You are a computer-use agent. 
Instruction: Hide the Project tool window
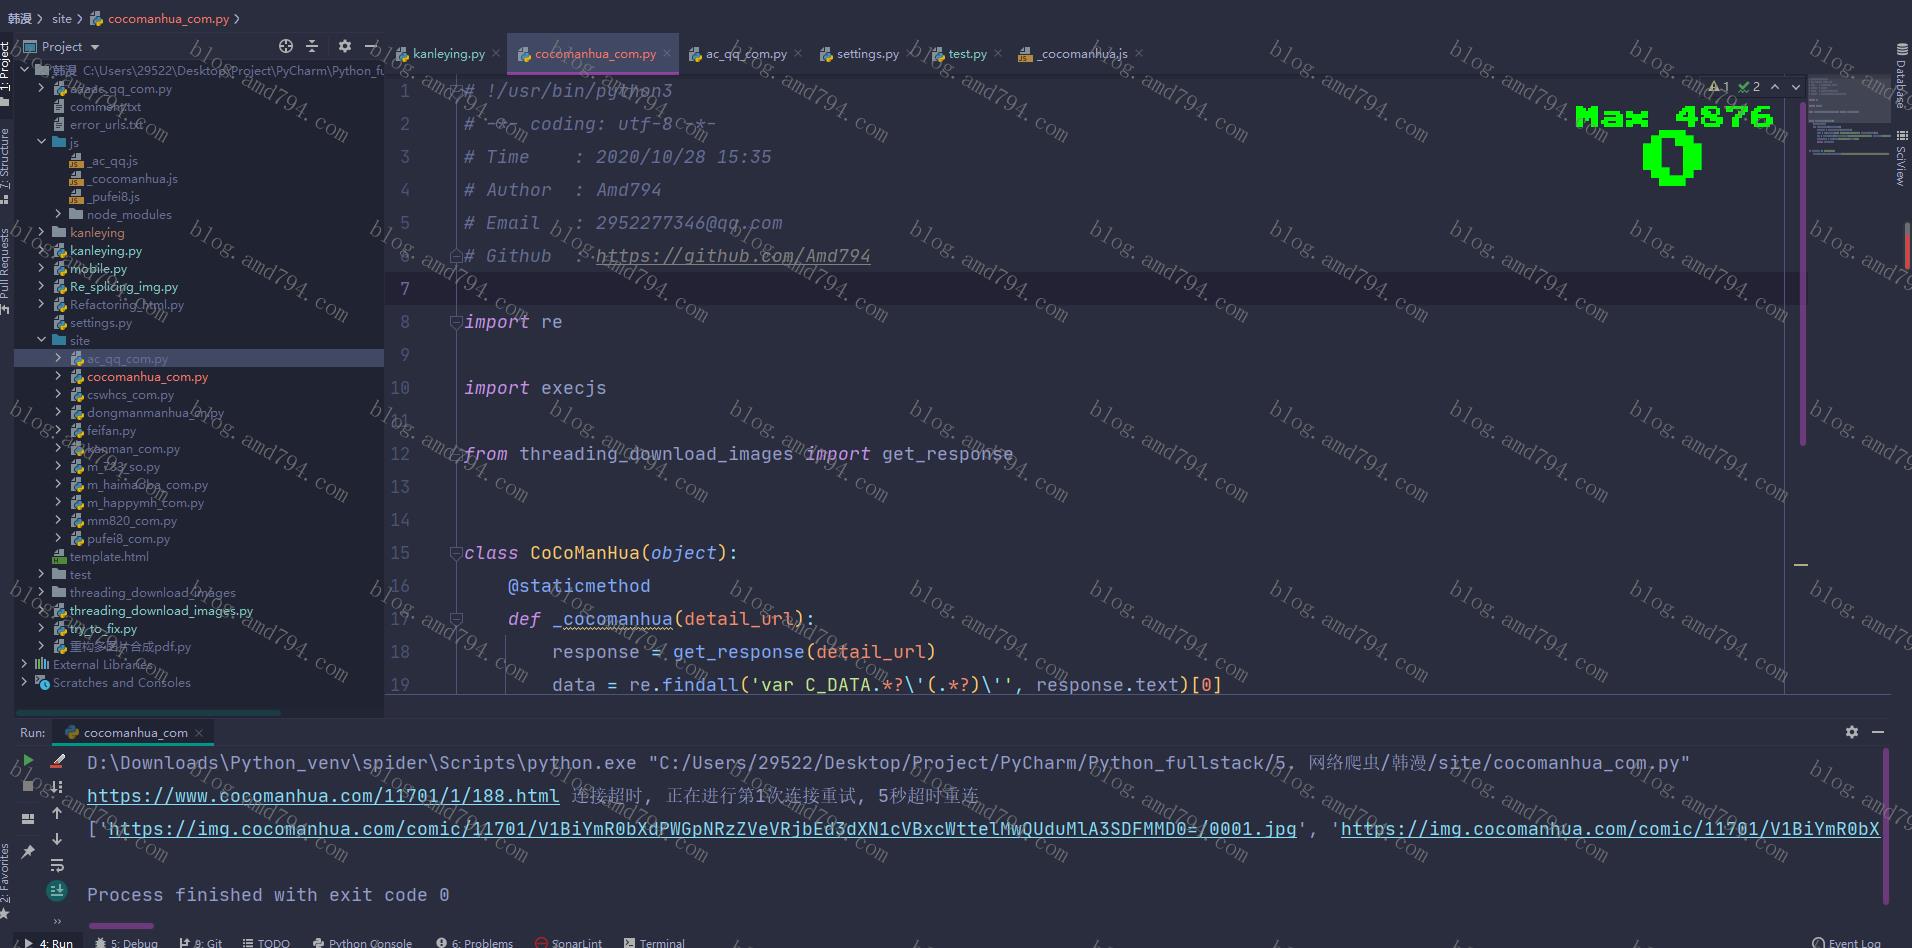coord(371,46)
